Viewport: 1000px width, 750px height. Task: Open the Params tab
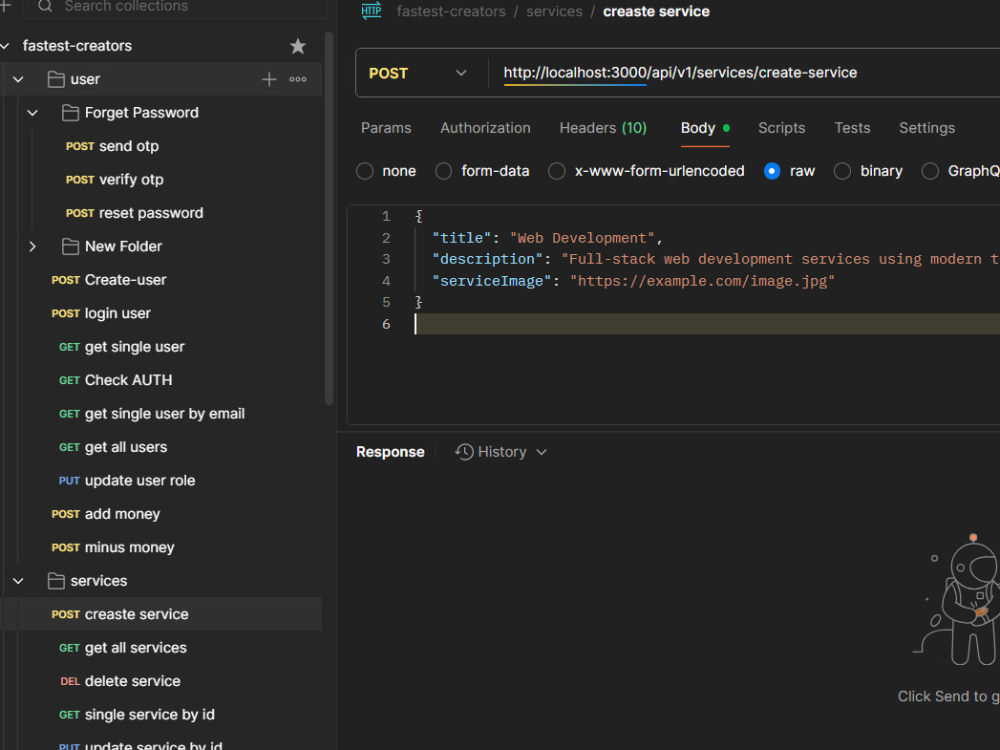pos(386,128)
